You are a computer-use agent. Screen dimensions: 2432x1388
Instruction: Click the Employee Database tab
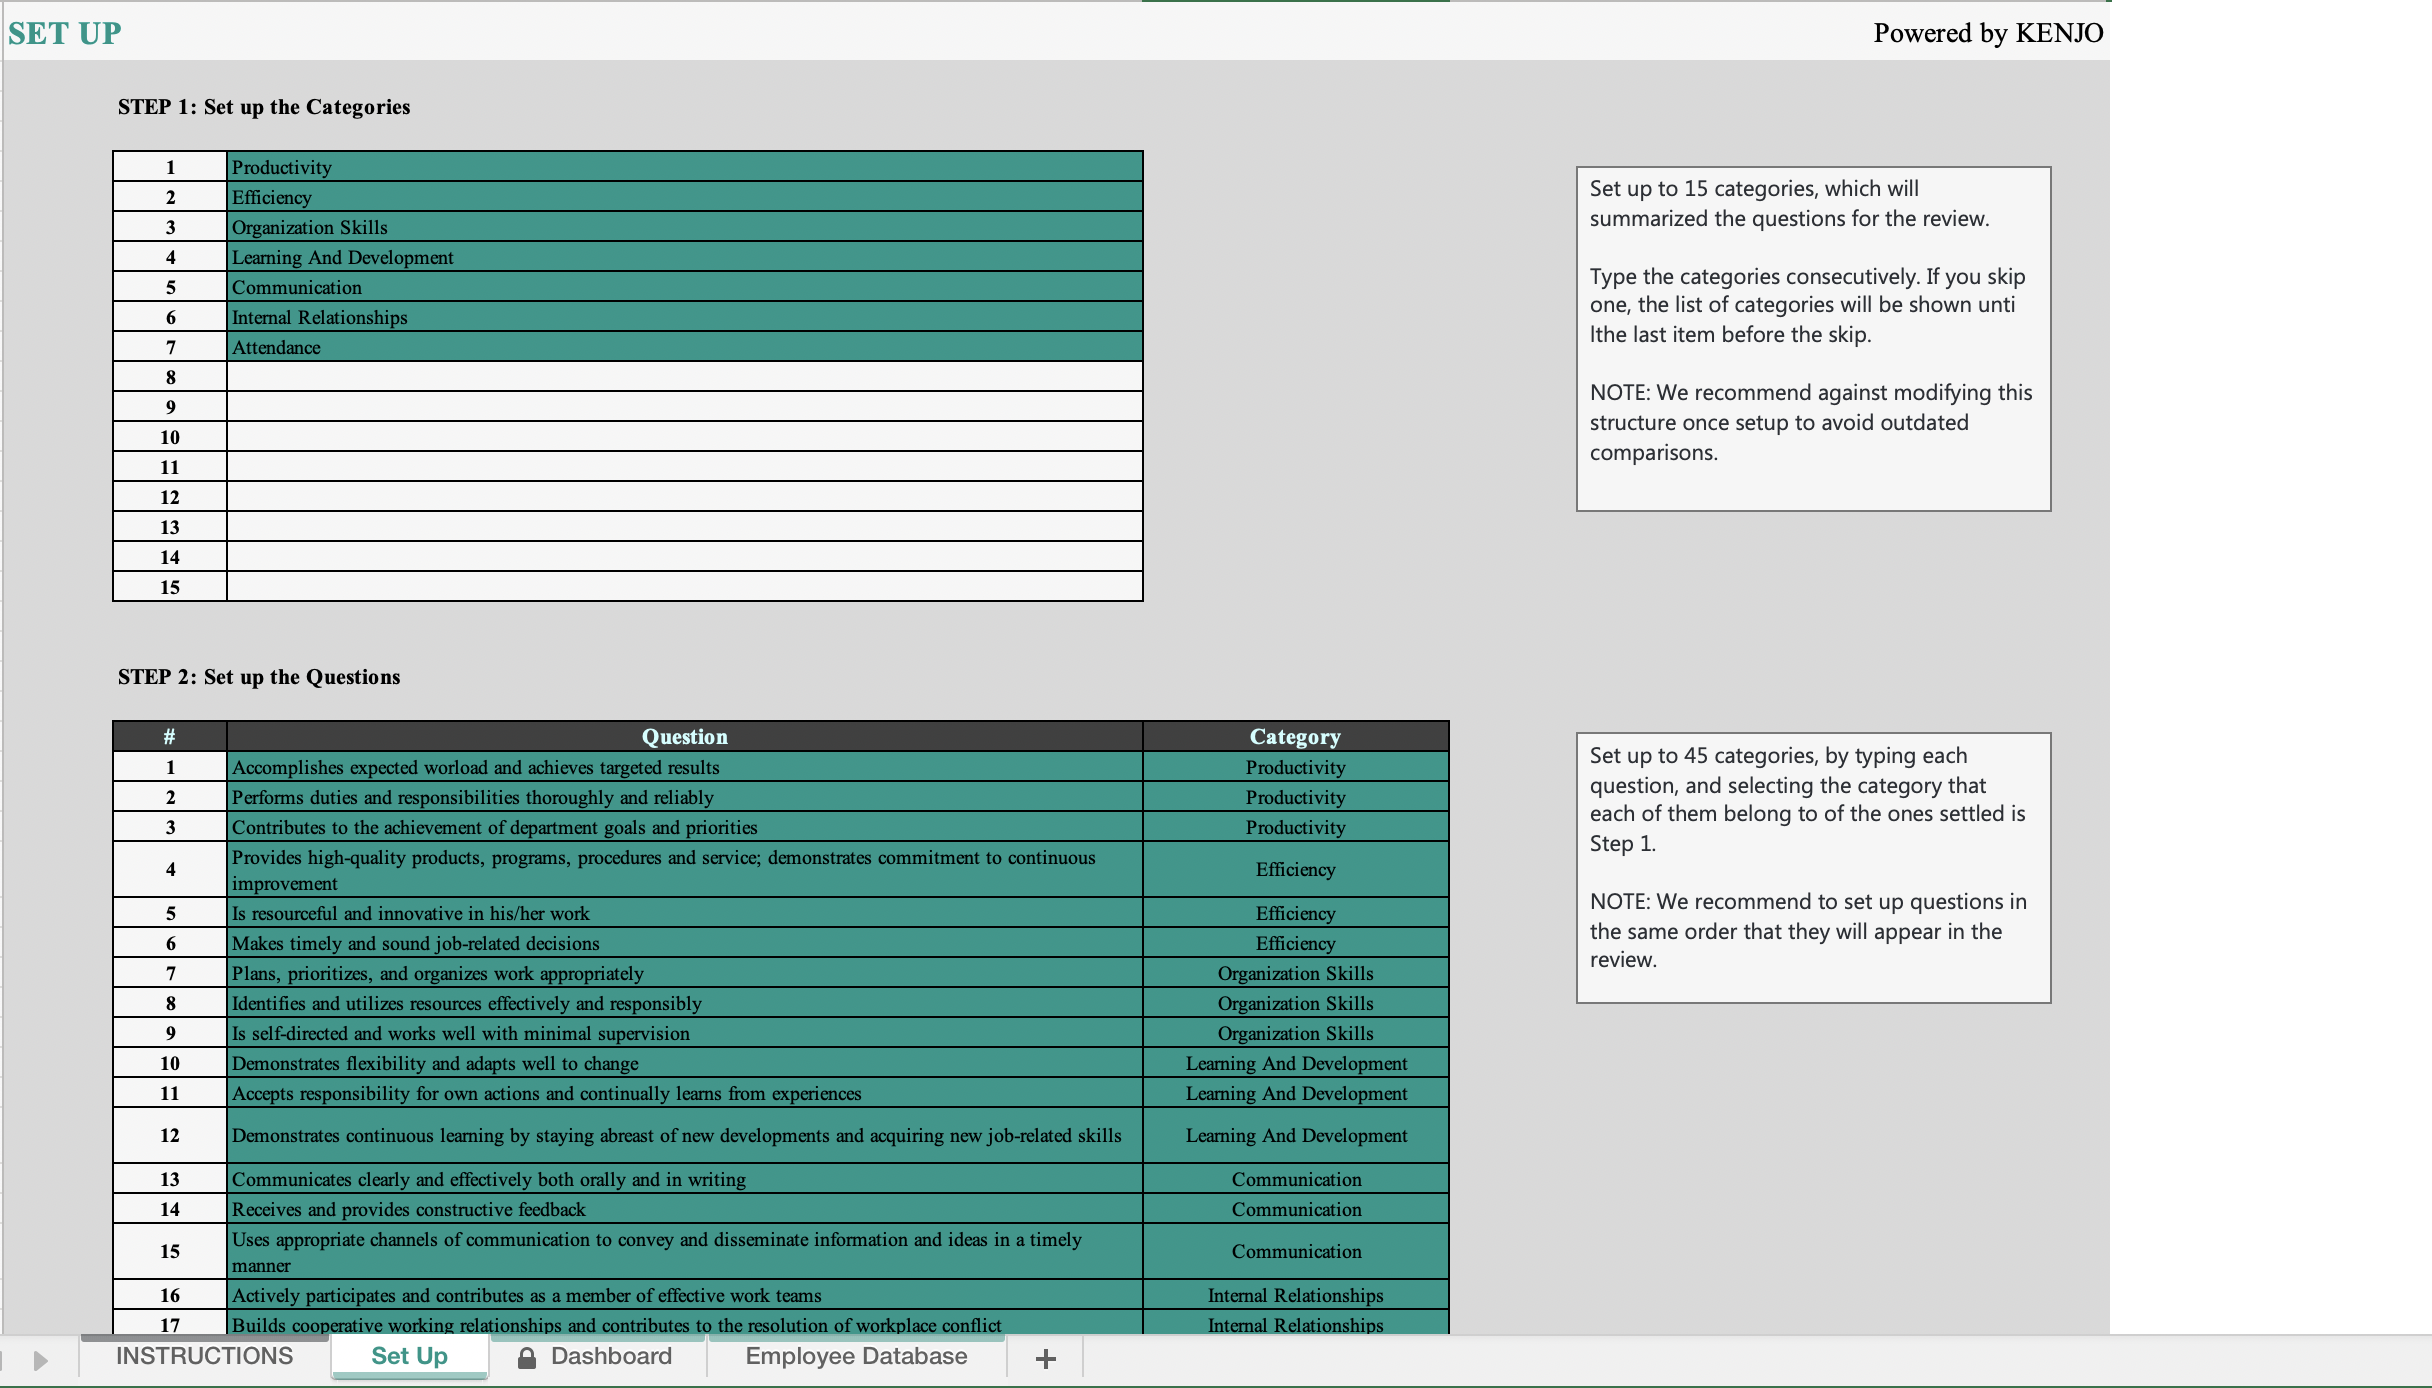coord(854,1355)
